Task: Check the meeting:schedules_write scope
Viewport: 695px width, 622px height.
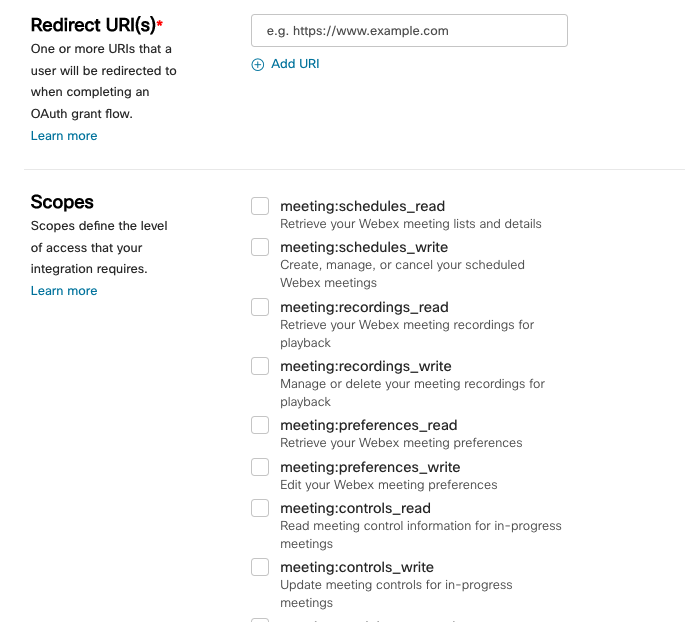Action: click(x=260, y=247)
